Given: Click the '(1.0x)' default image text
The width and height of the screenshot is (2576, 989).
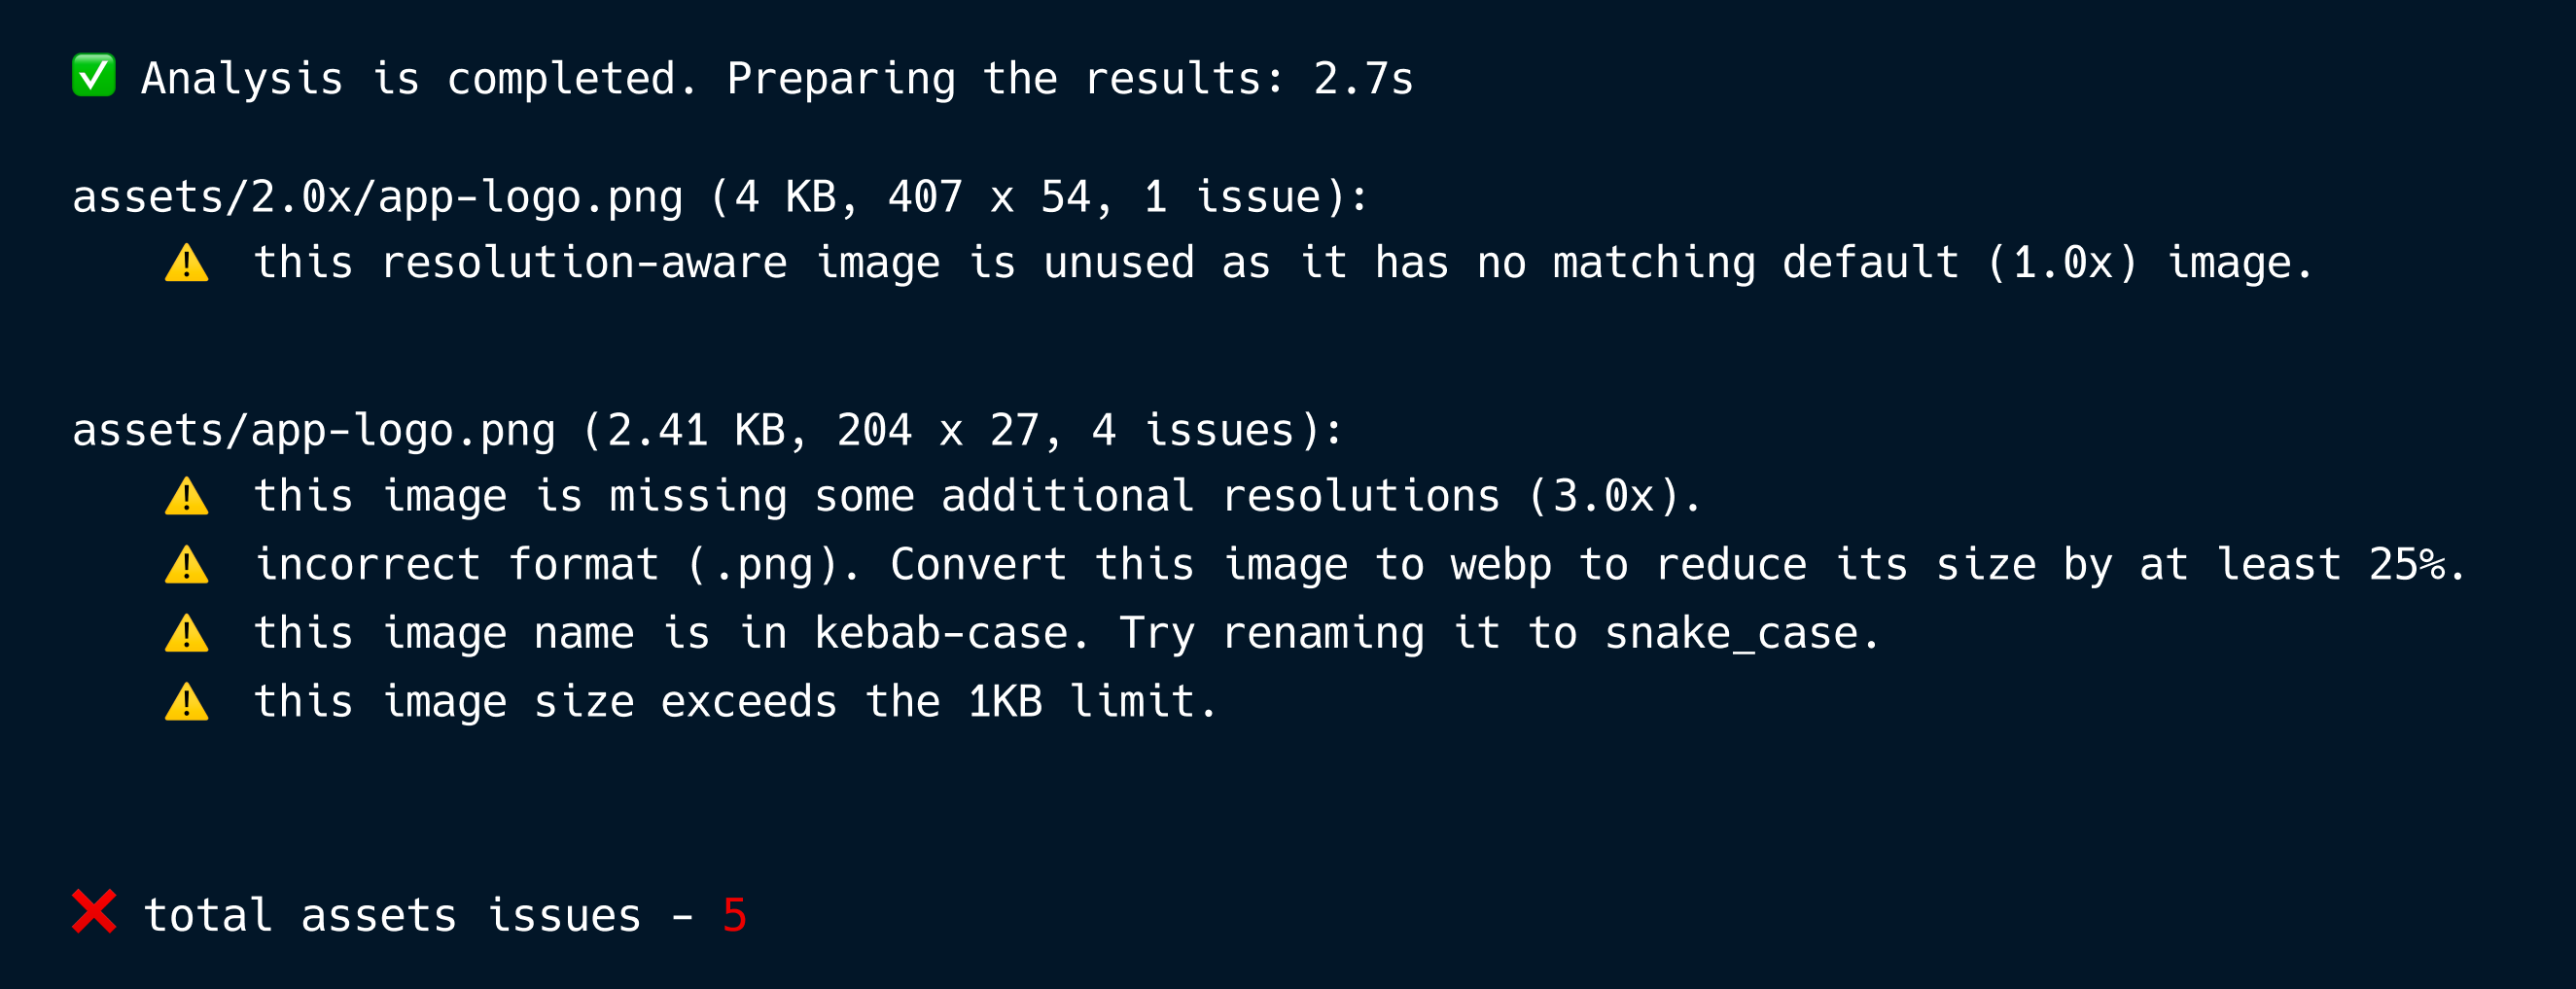Looking at the screenshot, I should pos(2063,264).
